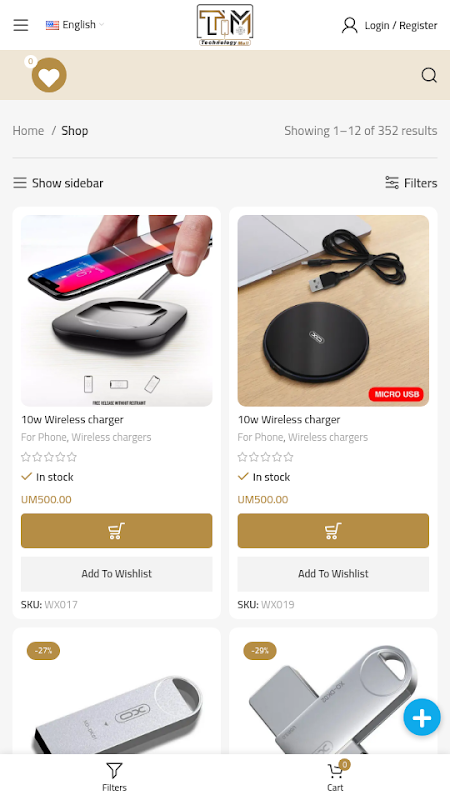
Task: Show sidebar toggle
Action: pyautogui.click(x=58, y=183)
